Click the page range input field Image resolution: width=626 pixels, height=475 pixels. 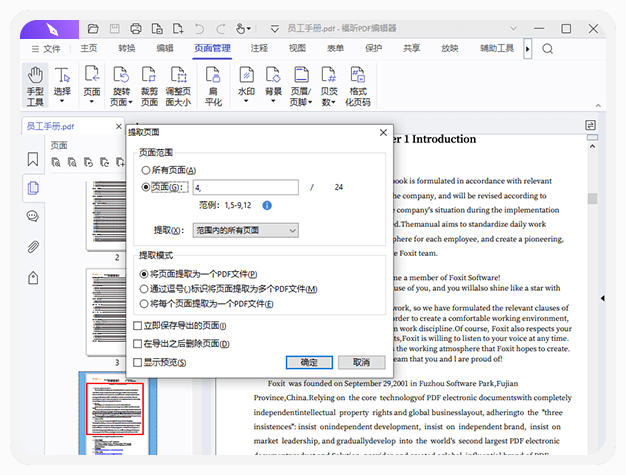pyautogui.click(x=246, y=187)
